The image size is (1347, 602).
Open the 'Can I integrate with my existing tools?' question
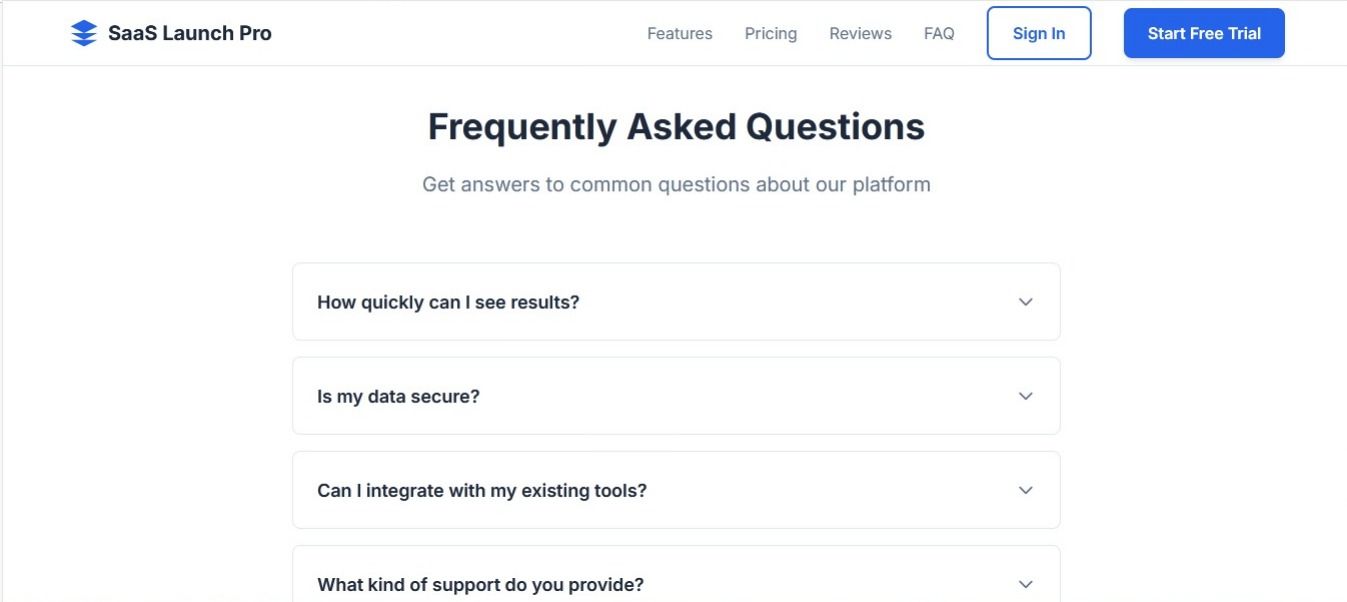(x=482, y=490)
